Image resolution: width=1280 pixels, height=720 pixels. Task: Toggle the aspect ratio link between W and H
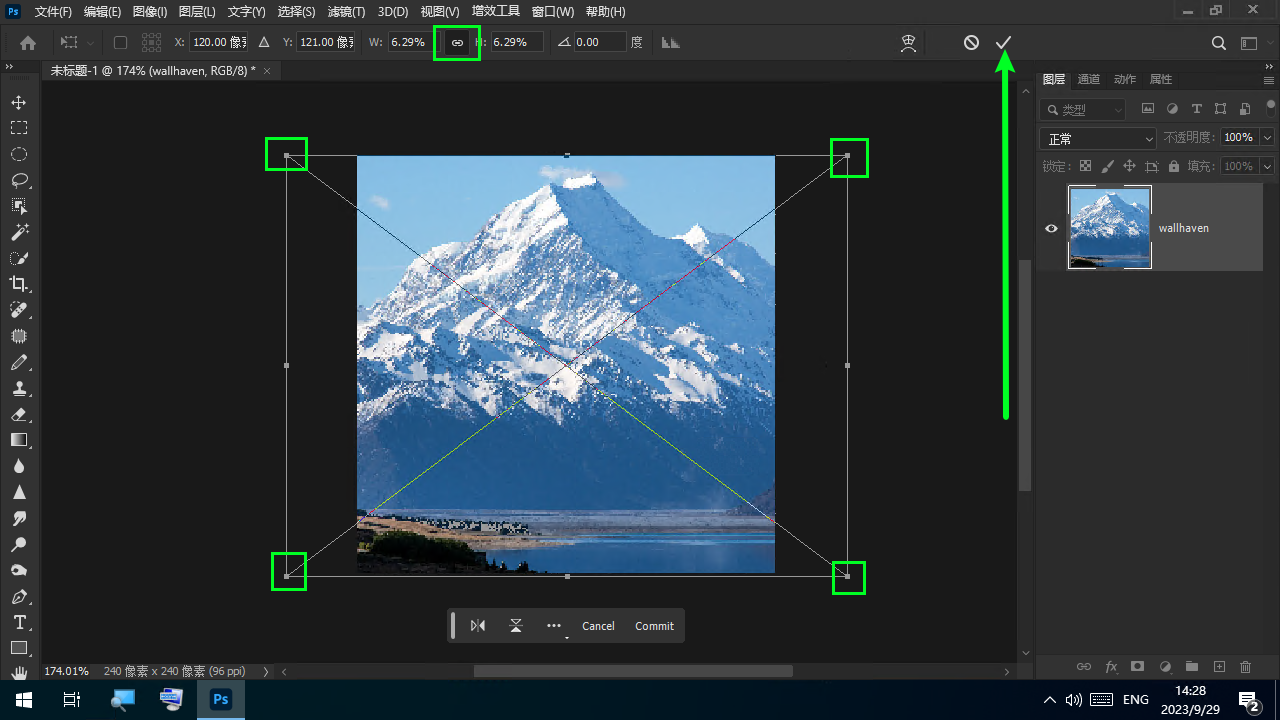457,42
